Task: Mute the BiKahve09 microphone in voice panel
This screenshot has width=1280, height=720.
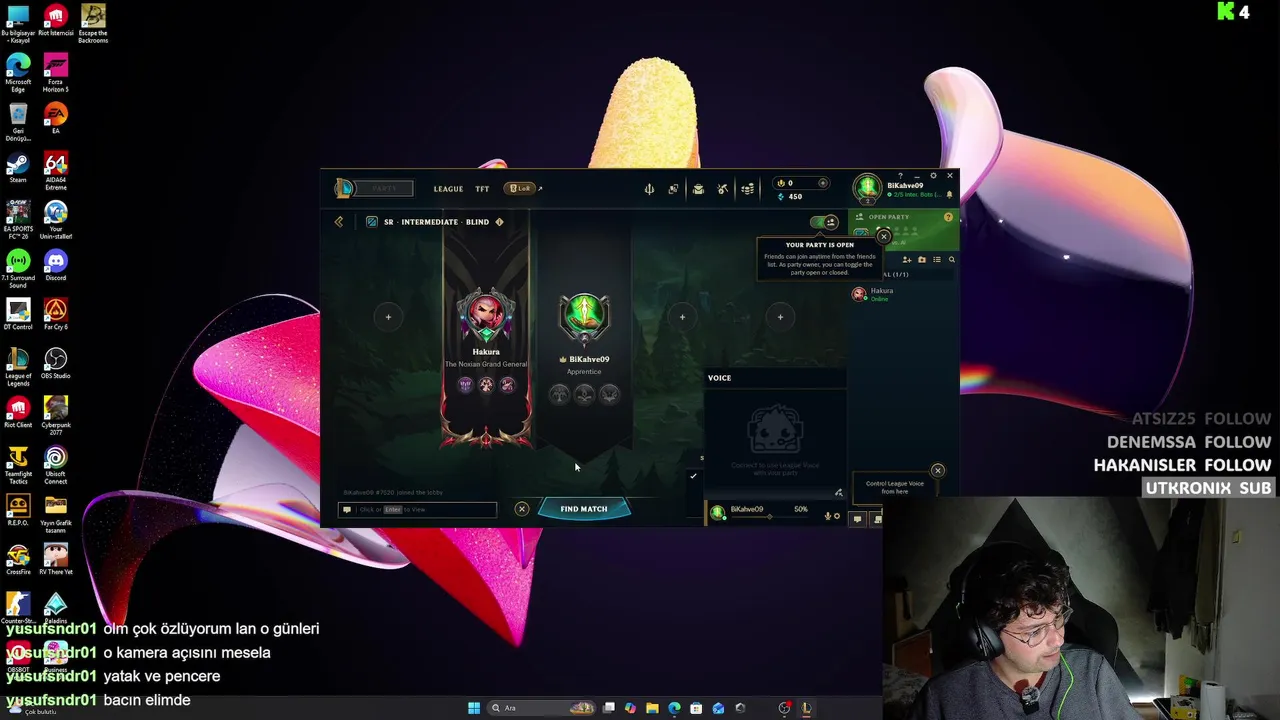Action: (x=827, y=516)
